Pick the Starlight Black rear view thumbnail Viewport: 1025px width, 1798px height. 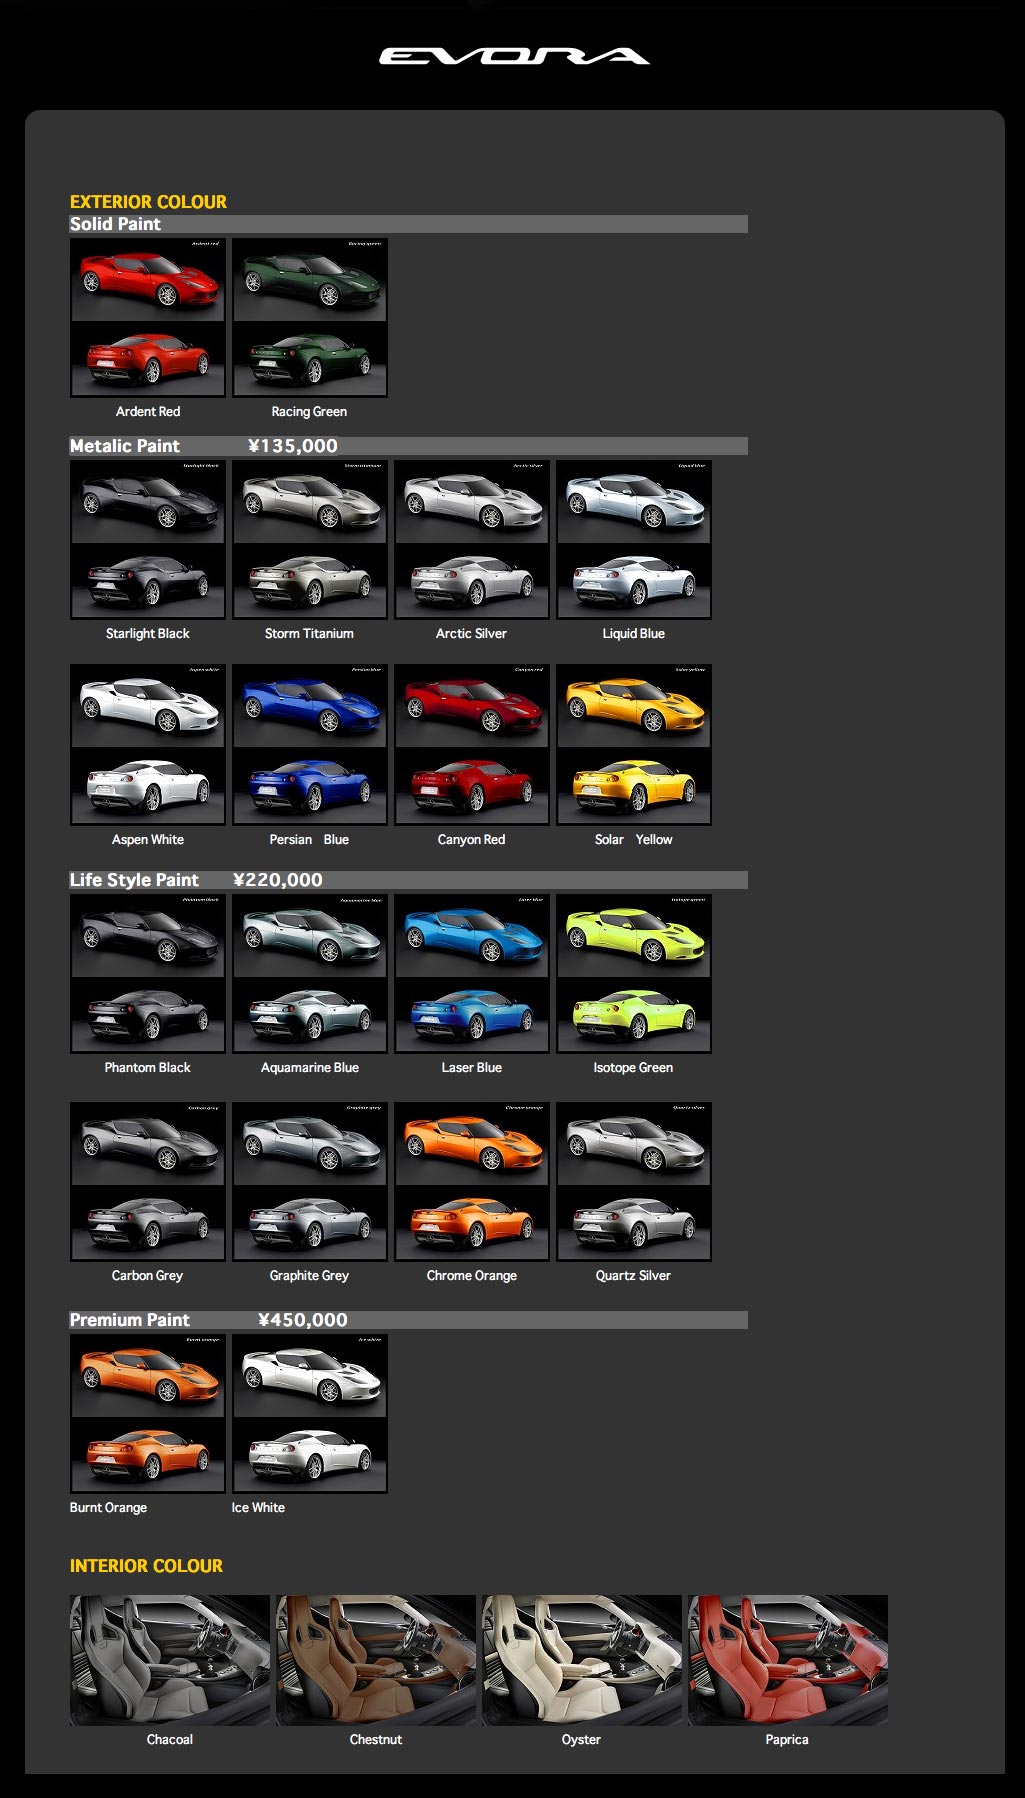(x=148, y=581)
